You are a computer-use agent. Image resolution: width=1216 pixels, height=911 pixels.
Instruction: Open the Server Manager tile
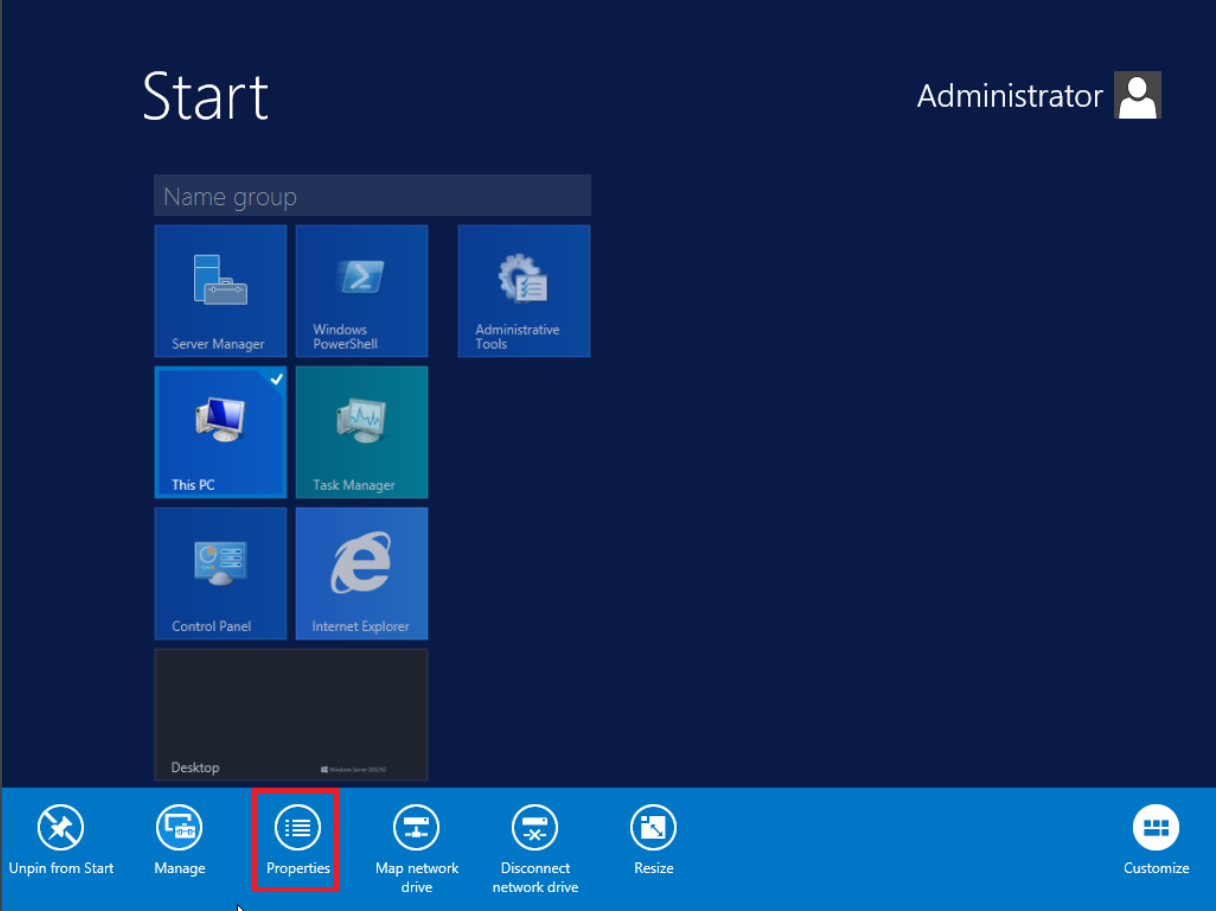click(x=220, y=290)
